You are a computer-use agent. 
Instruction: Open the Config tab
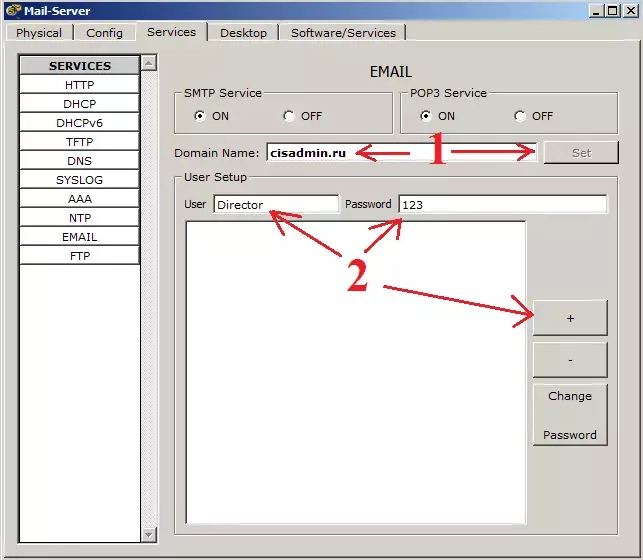pyautogui.click(x=104, y=33)
